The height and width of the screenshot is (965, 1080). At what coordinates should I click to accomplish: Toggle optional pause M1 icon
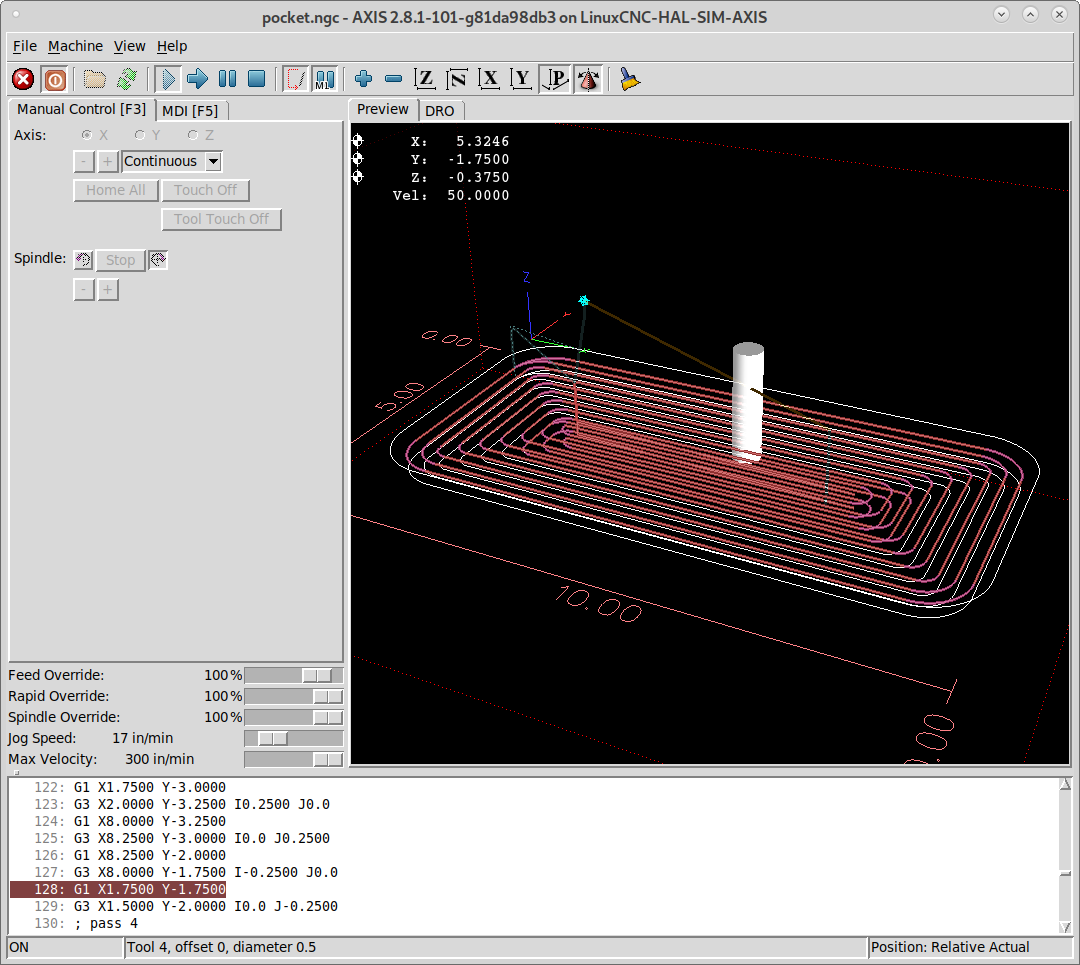click(x=324, y=79)
